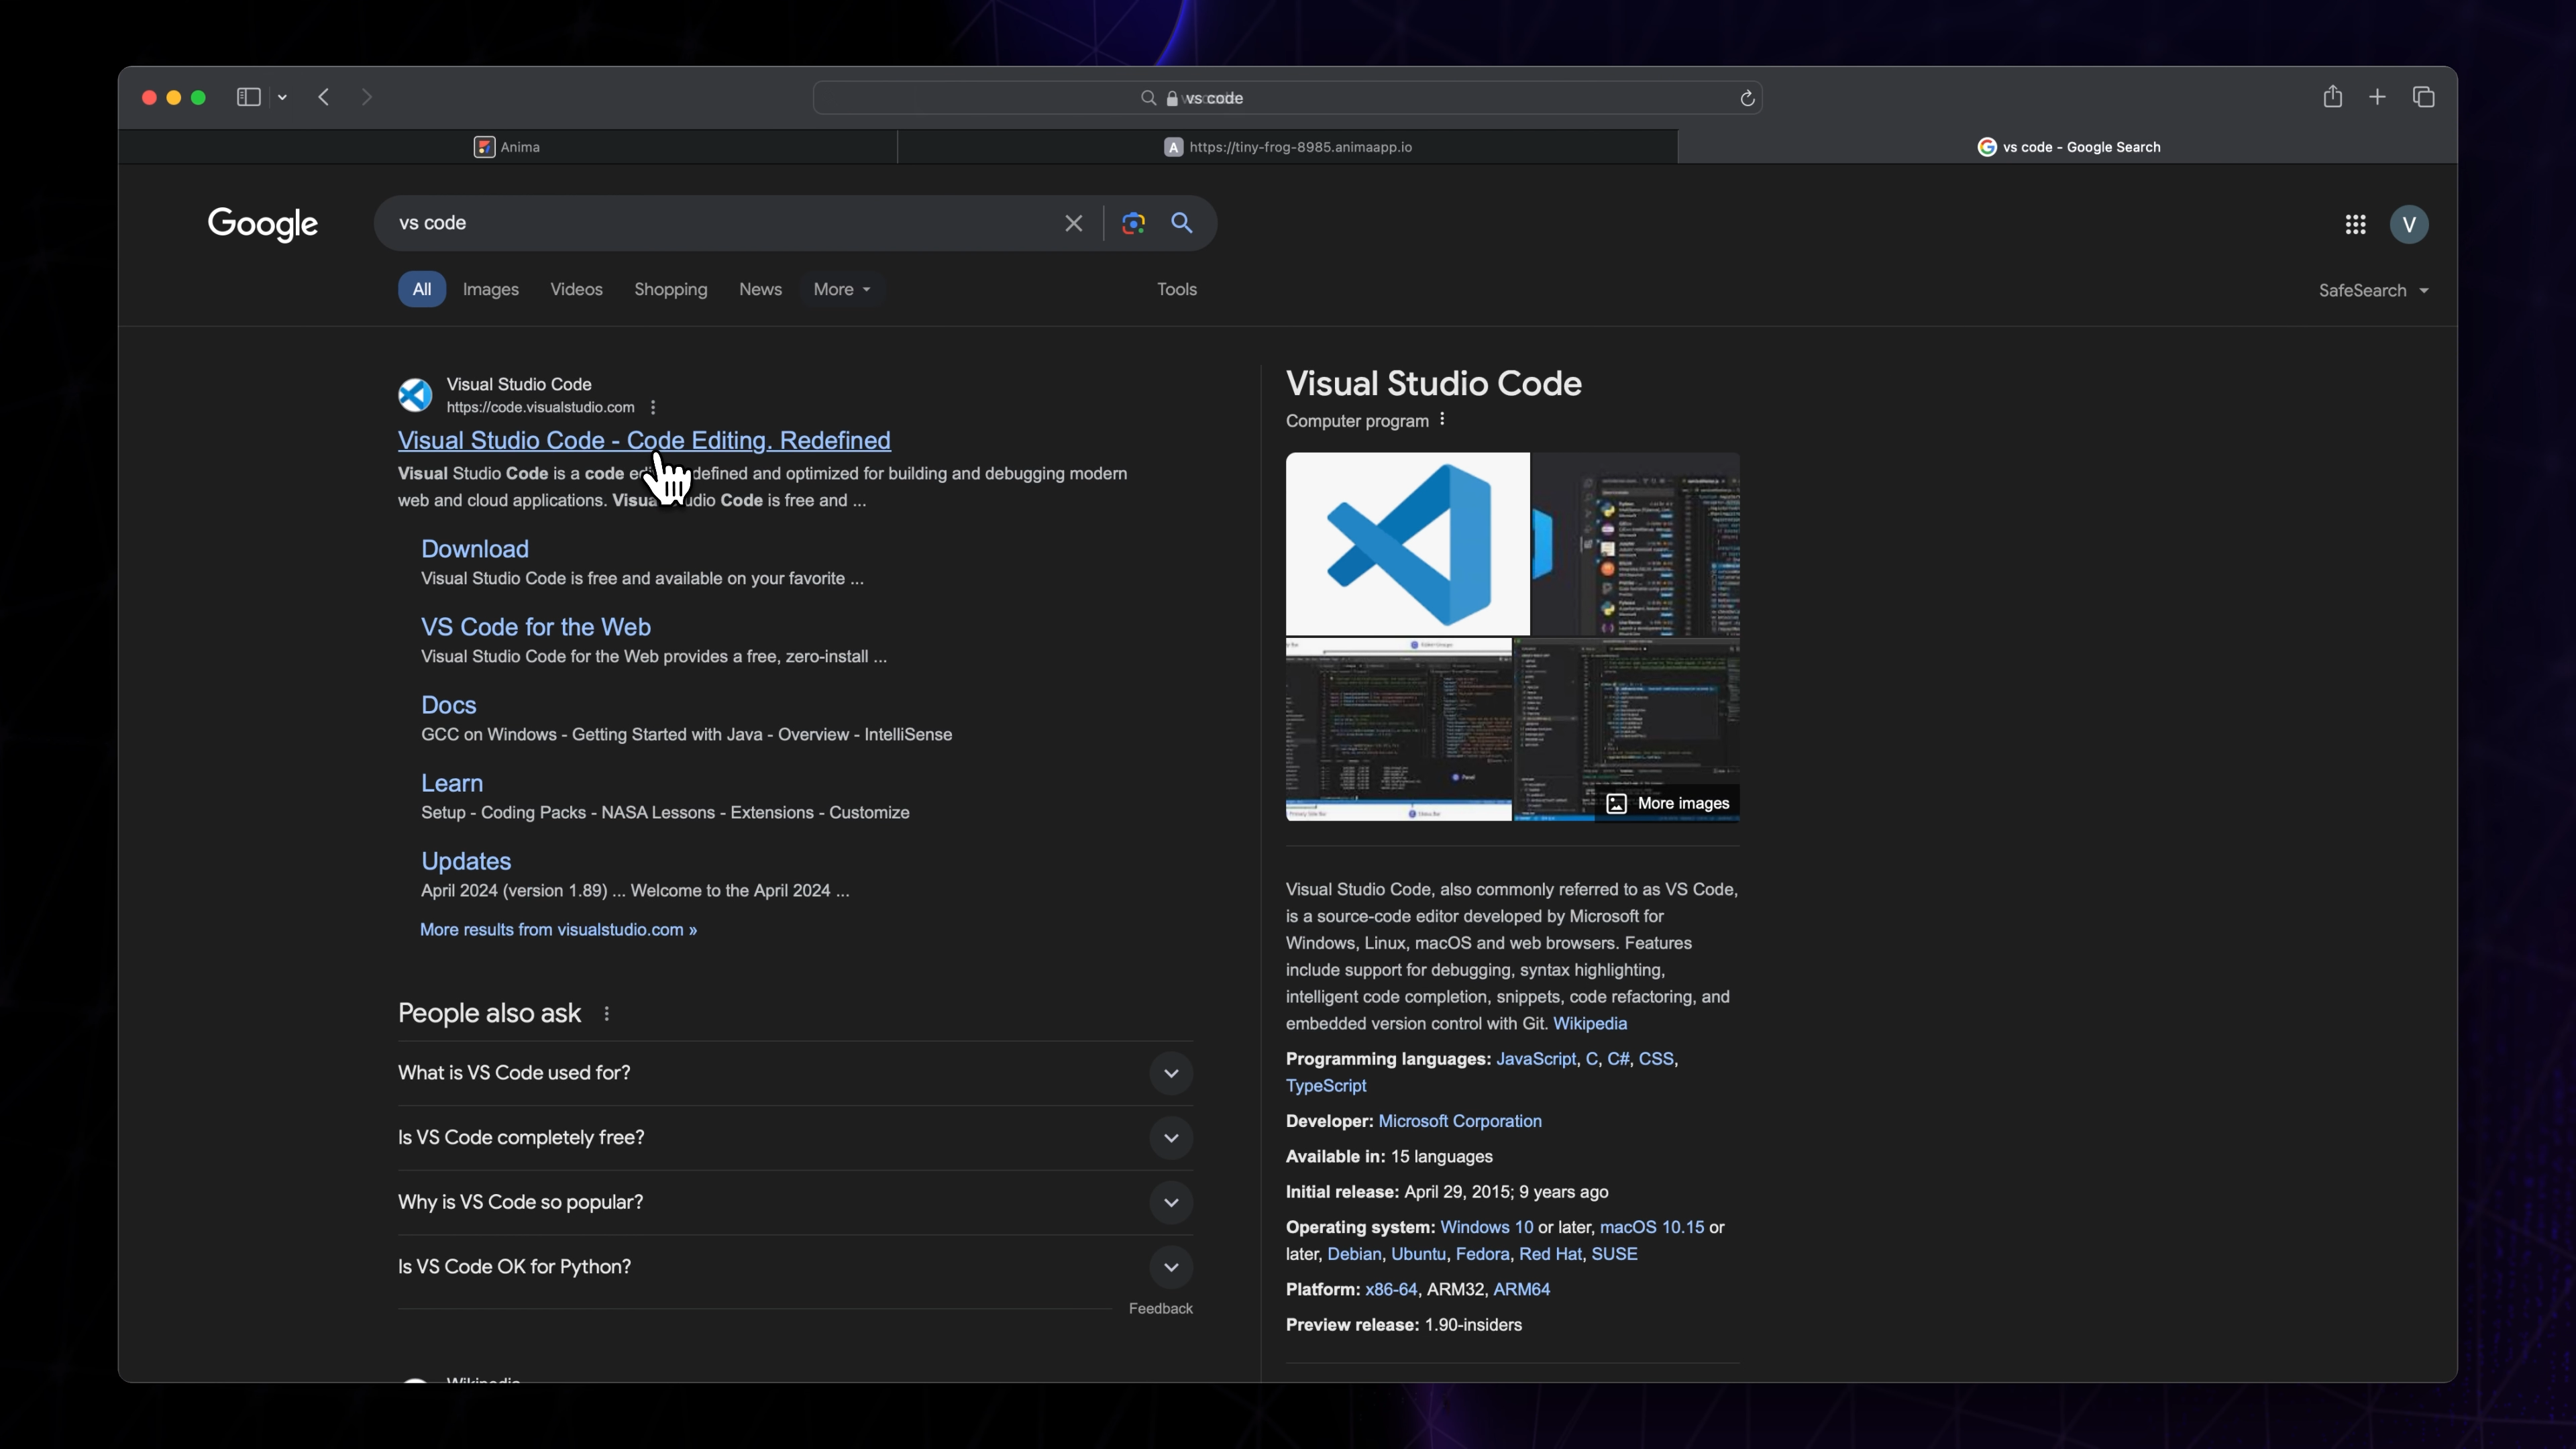Click the Google Lens search by image icon

coord(1133,223)
